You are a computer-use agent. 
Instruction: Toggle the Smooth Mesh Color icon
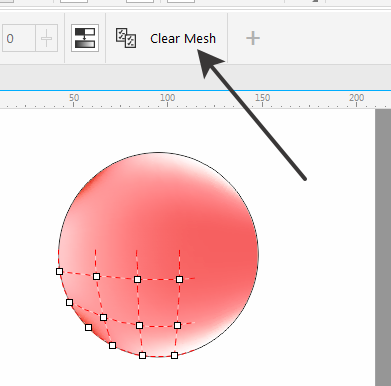tap(85, 38)
